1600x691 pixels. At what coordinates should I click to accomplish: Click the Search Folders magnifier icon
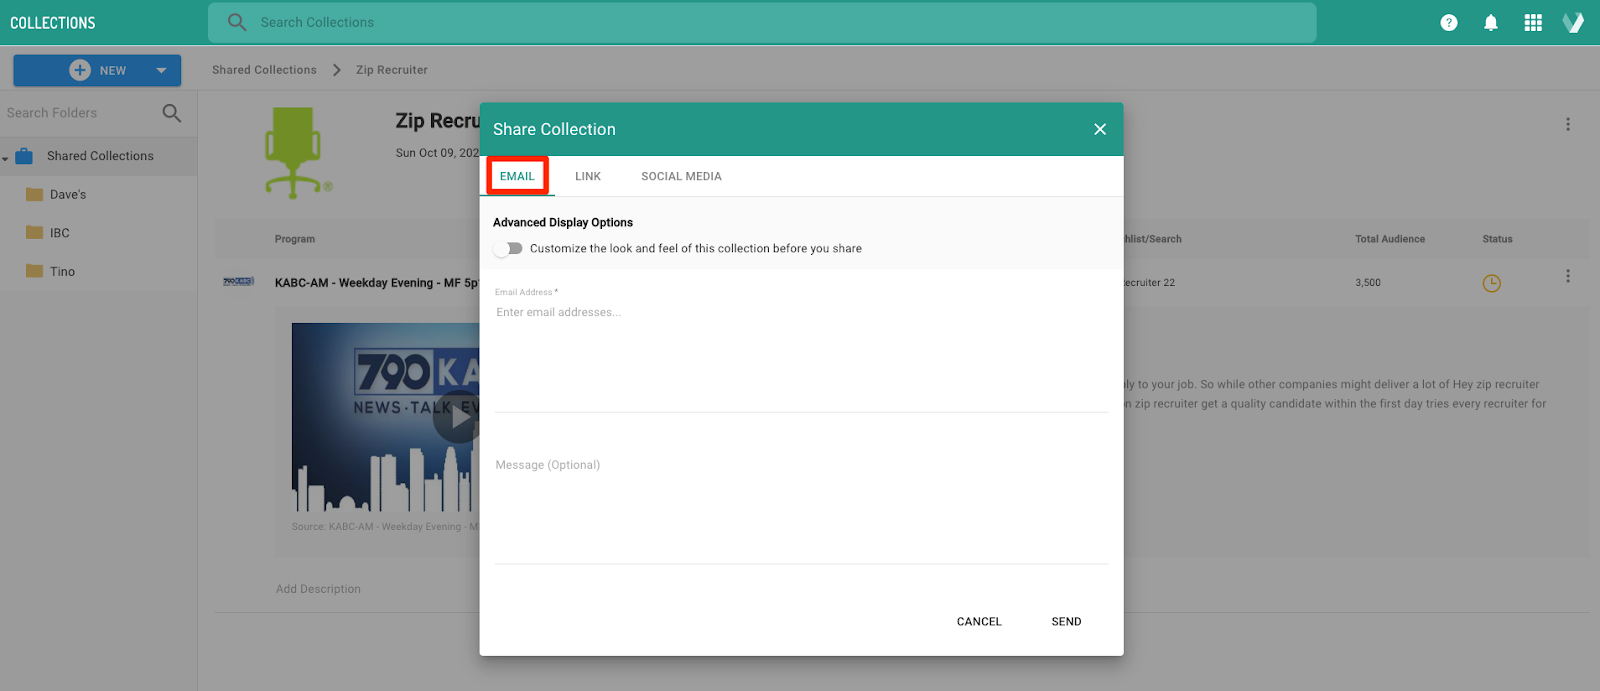pos(172,113)
